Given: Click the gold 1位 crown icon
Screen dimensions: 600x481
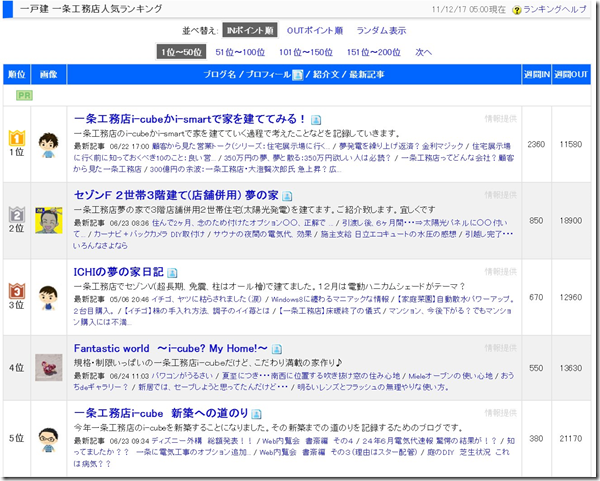Looking at the screenshot, I should click(17, 138).
